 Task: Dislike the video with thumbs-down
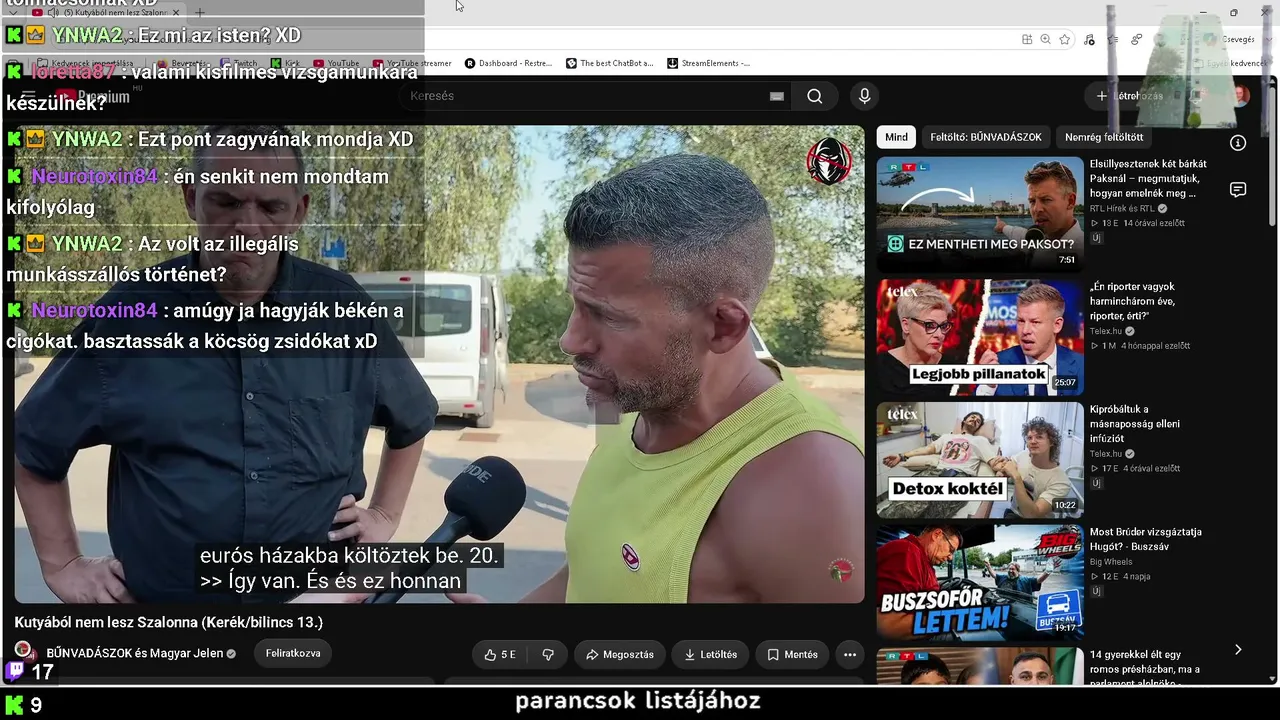click(548, 655)
